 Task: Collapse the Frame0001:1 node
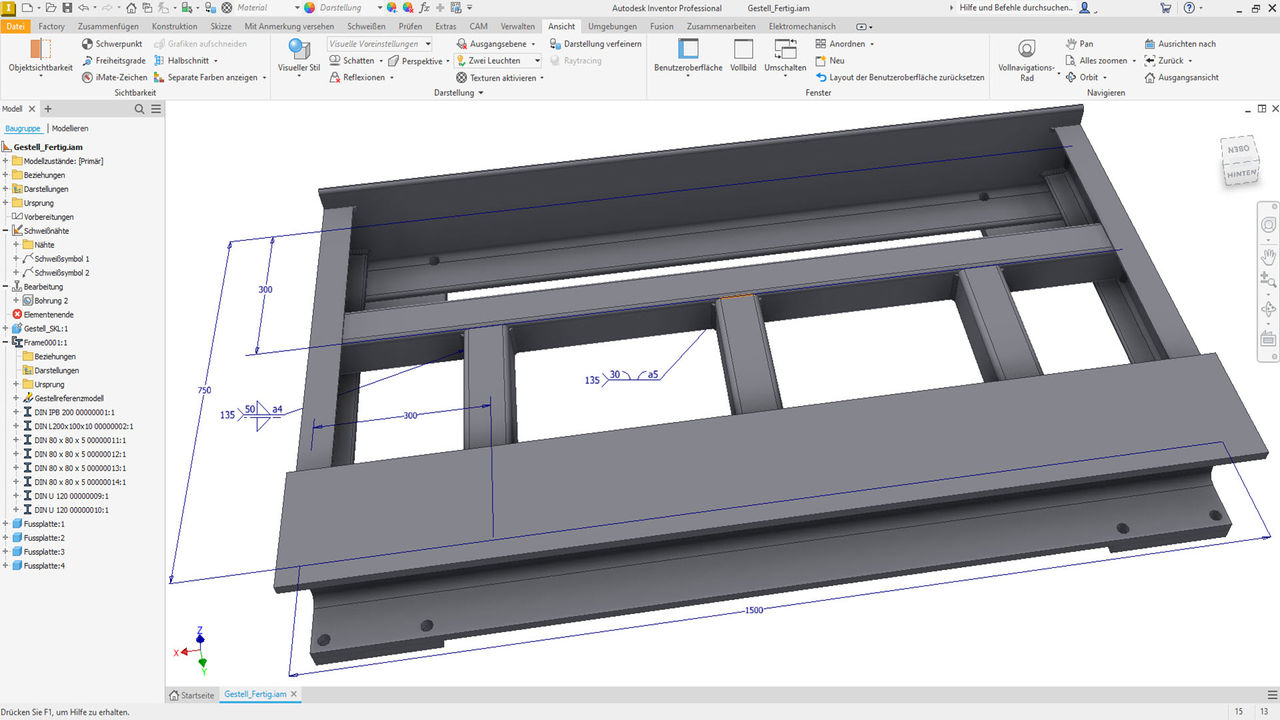(6, 343)
